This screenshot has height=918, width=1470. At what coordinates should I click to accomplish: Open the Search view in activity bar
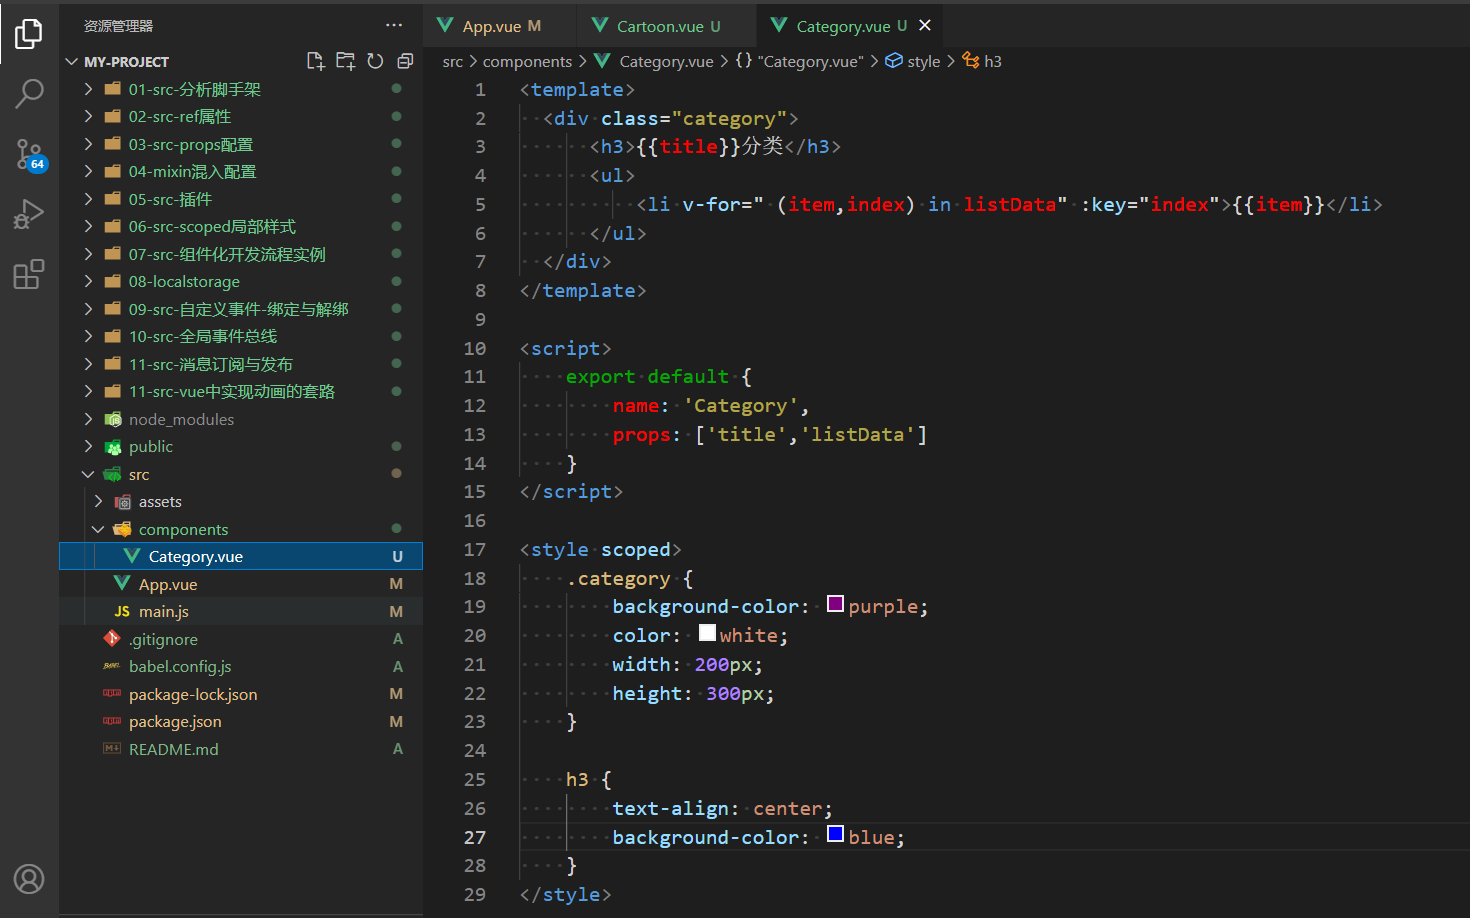pyautogui.click(x=29, y=94)
